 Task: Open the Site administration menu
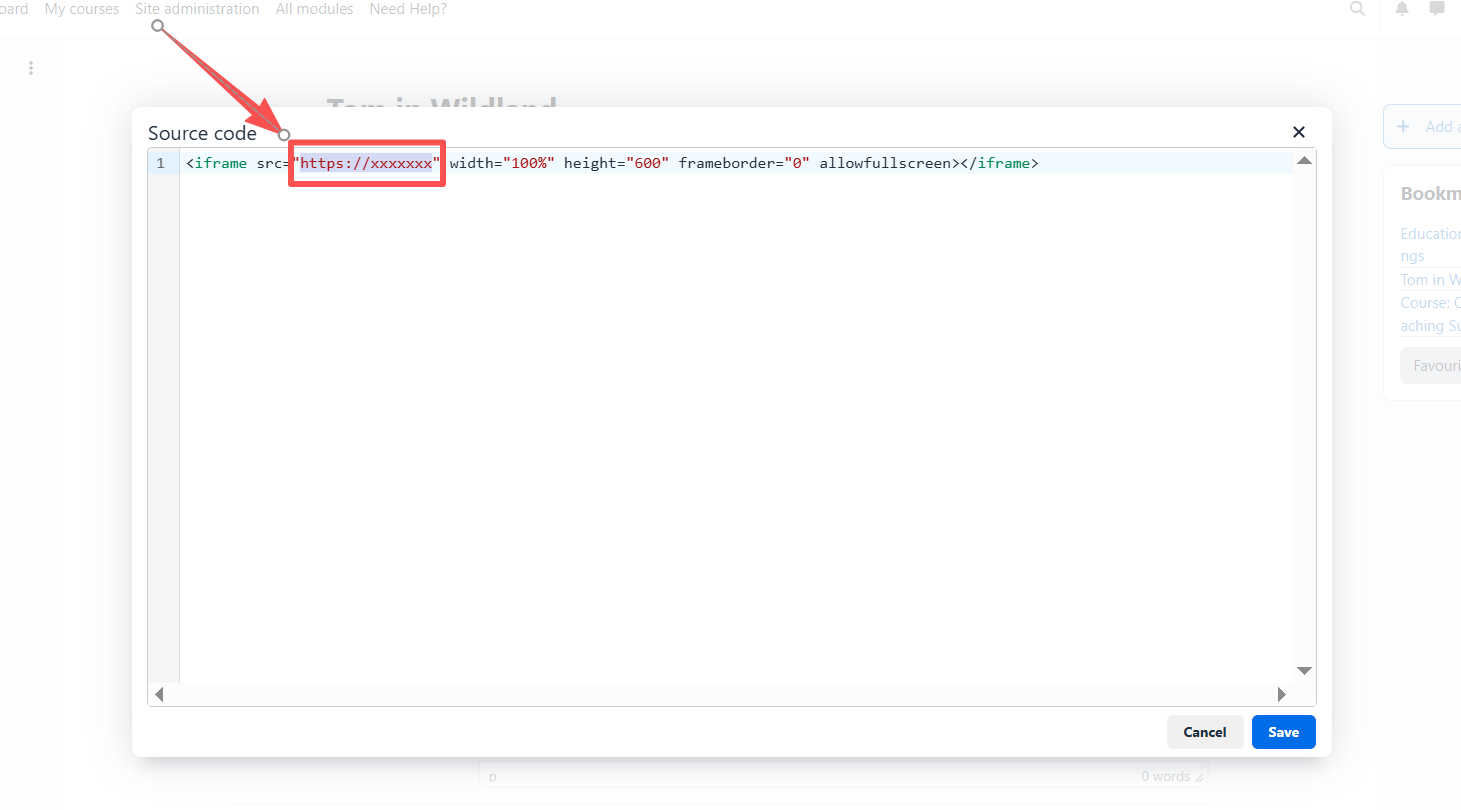(197, 9)
